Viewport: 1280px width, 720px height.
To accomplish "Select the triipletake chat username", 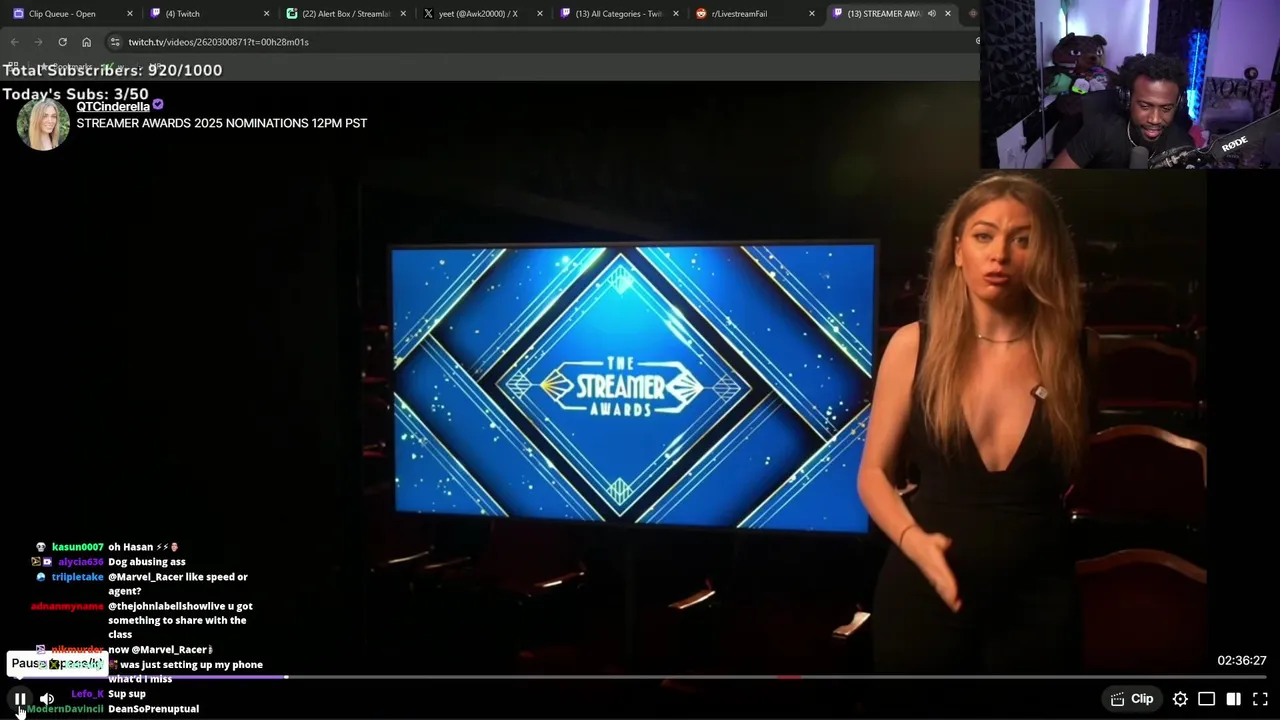I will point(78,577).
